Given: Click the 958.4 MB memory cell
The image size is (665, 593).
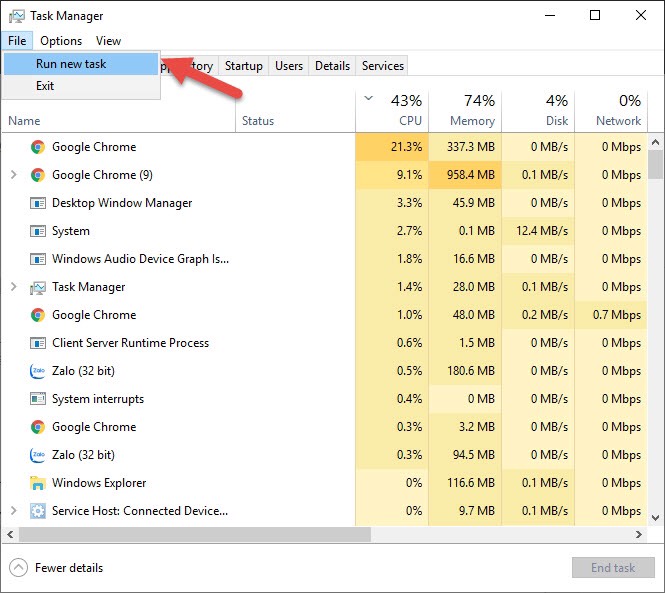Looking at the screenshot, I should (x=465, y=175).
